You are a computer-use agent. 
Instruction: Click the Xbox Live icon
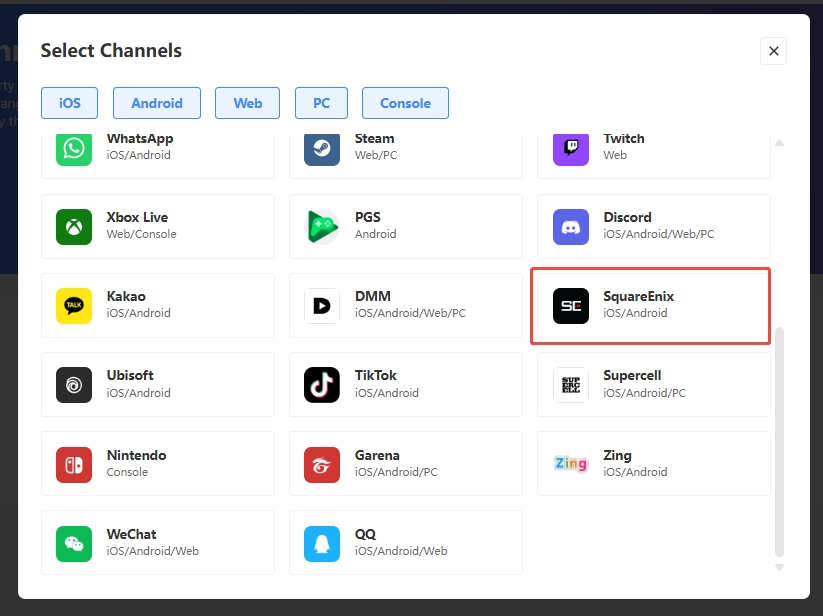(x=74, y=226)
